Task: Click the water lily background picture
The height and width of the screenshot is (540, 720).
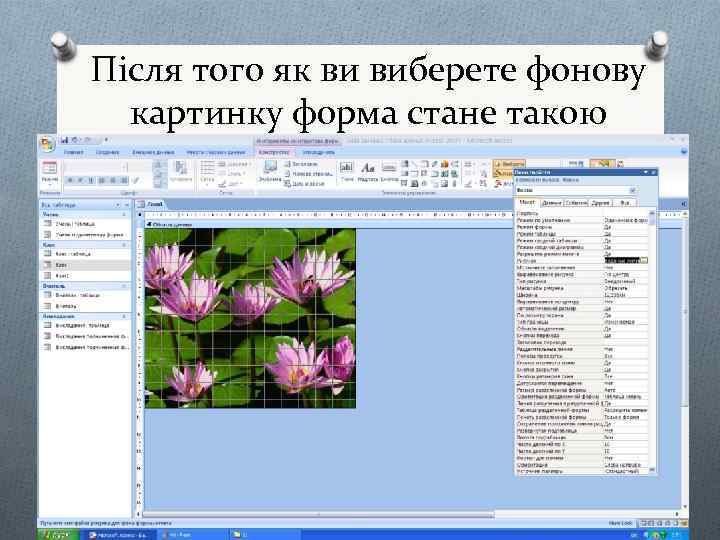Action: click(250, 318)
